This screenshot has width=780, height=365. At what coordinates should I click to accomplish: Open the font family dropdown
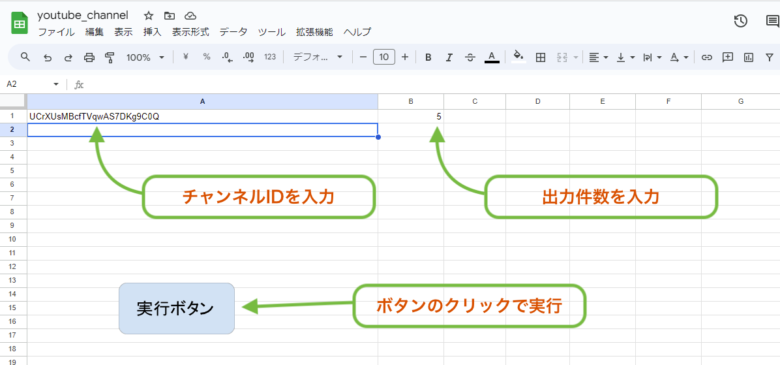(x=318, y=57)
